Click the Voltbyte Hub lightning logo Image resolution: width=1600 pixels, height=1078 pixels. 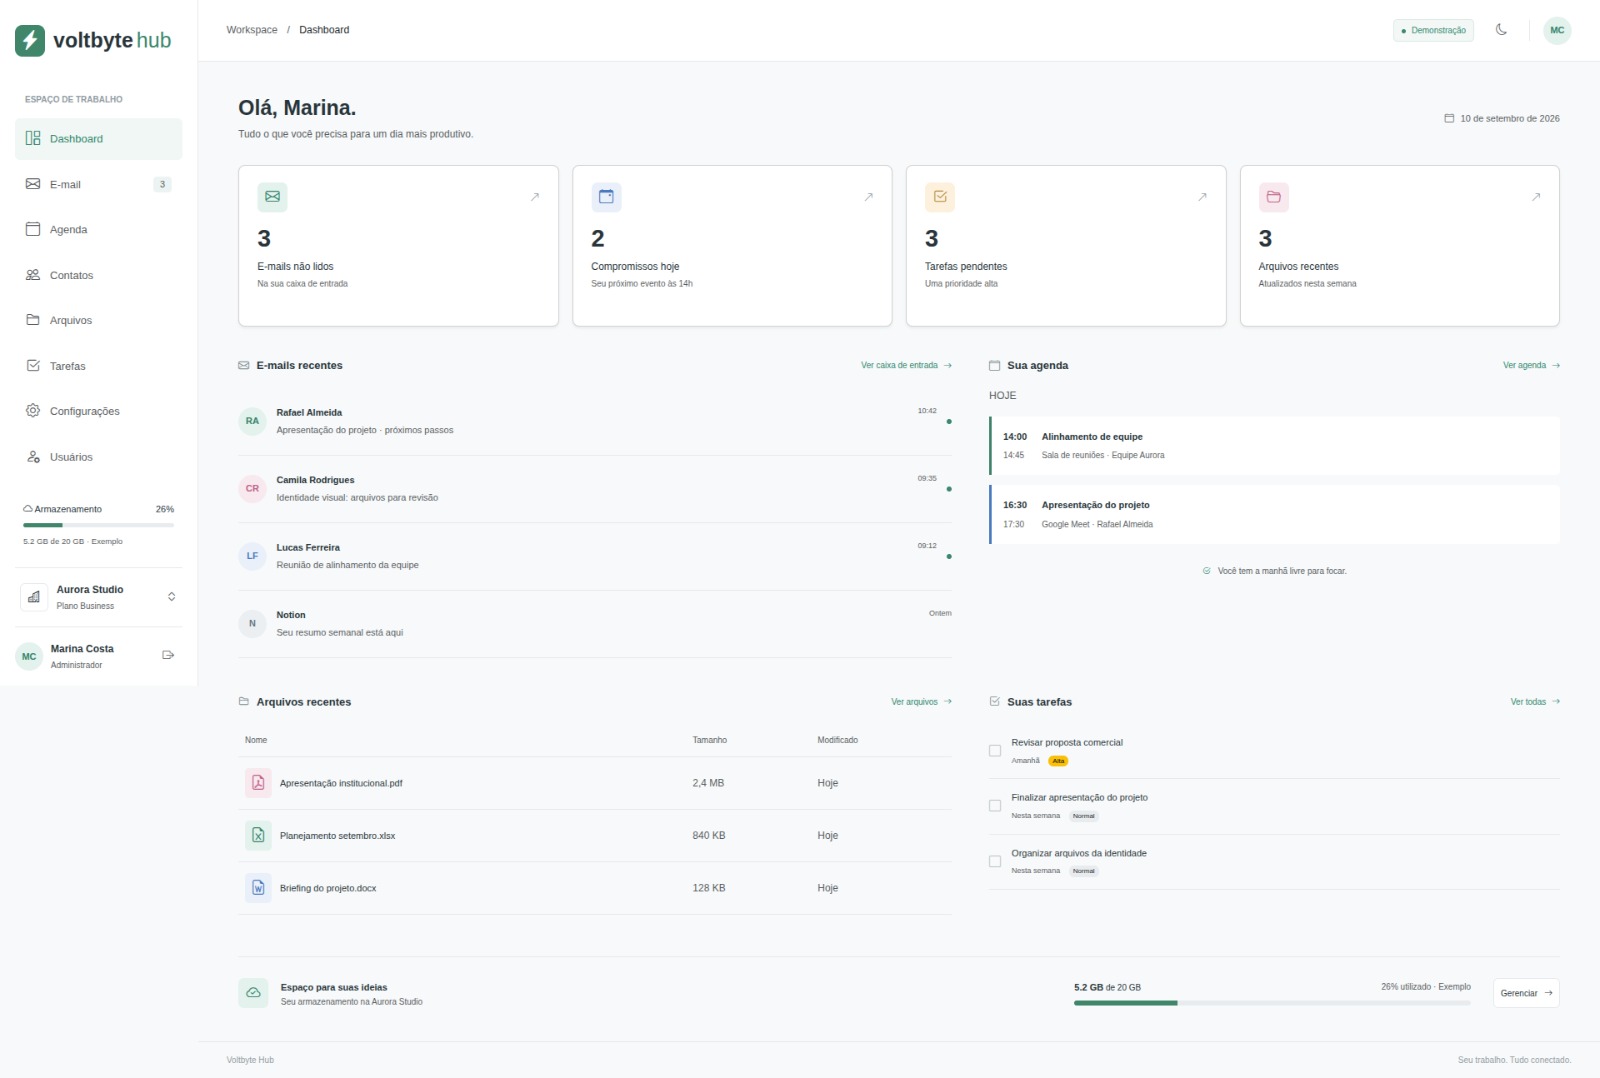coord(30,40)
